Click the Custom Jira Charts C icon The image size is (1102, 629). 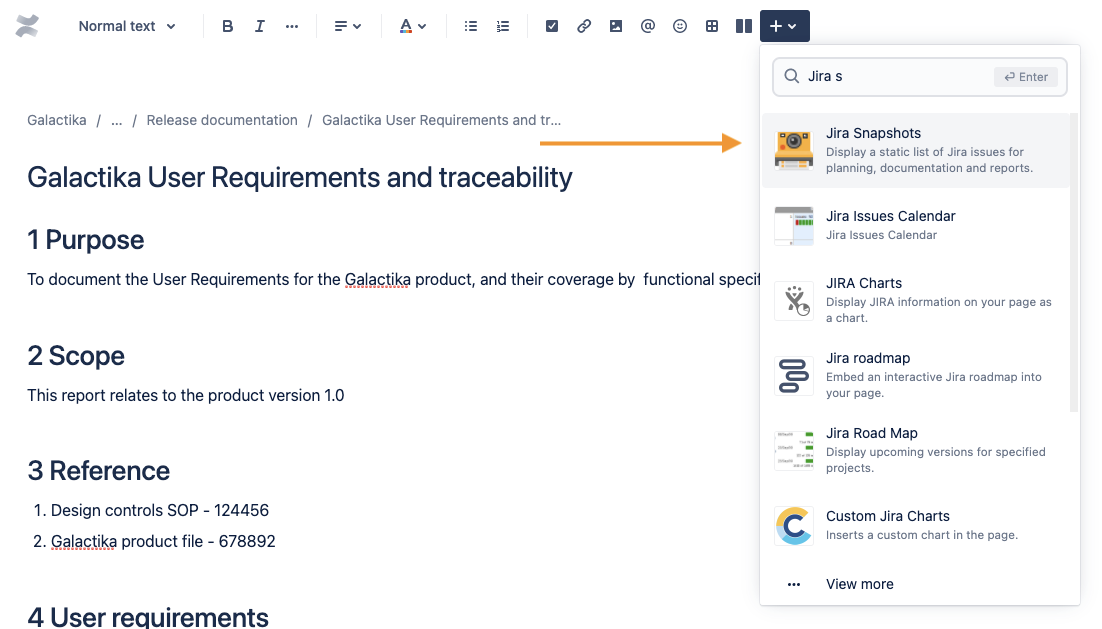pos(794,526)
